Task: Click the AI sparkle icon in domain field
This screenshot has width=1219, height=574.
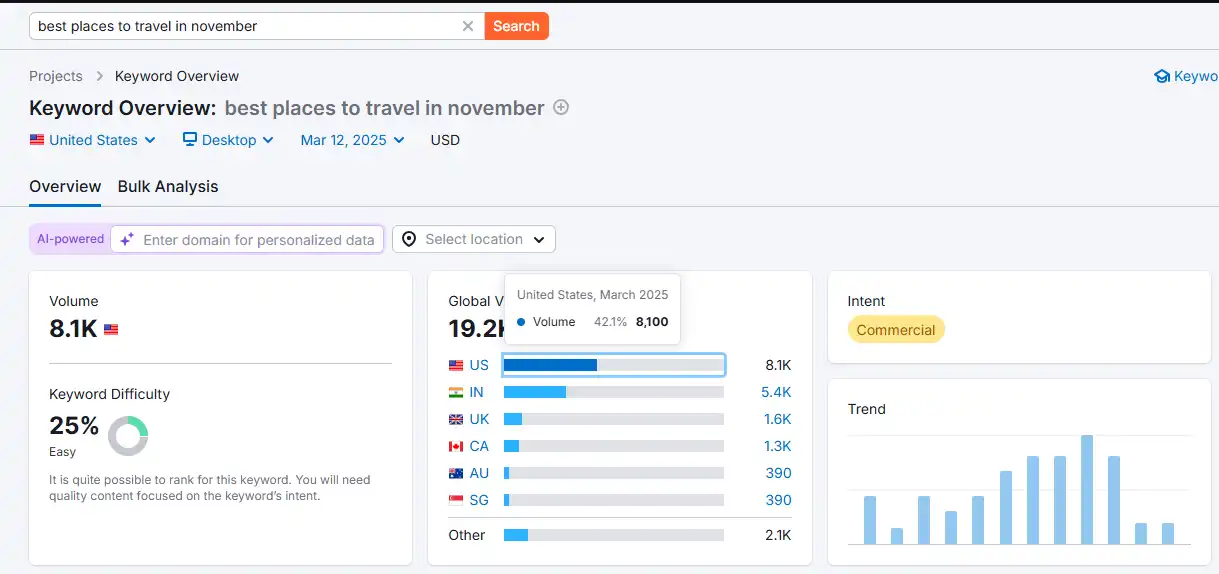Action: (x=127, y=240)
